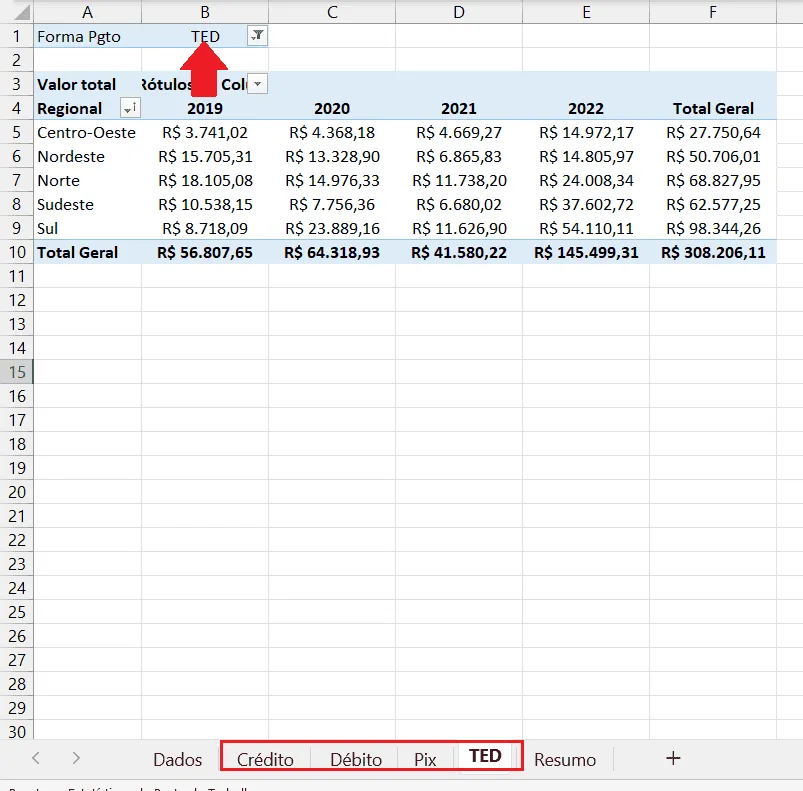Add a new sheet with plus icon
This screenshot has height=791, width=803.
pyautogui.click(x=673, y=758)
